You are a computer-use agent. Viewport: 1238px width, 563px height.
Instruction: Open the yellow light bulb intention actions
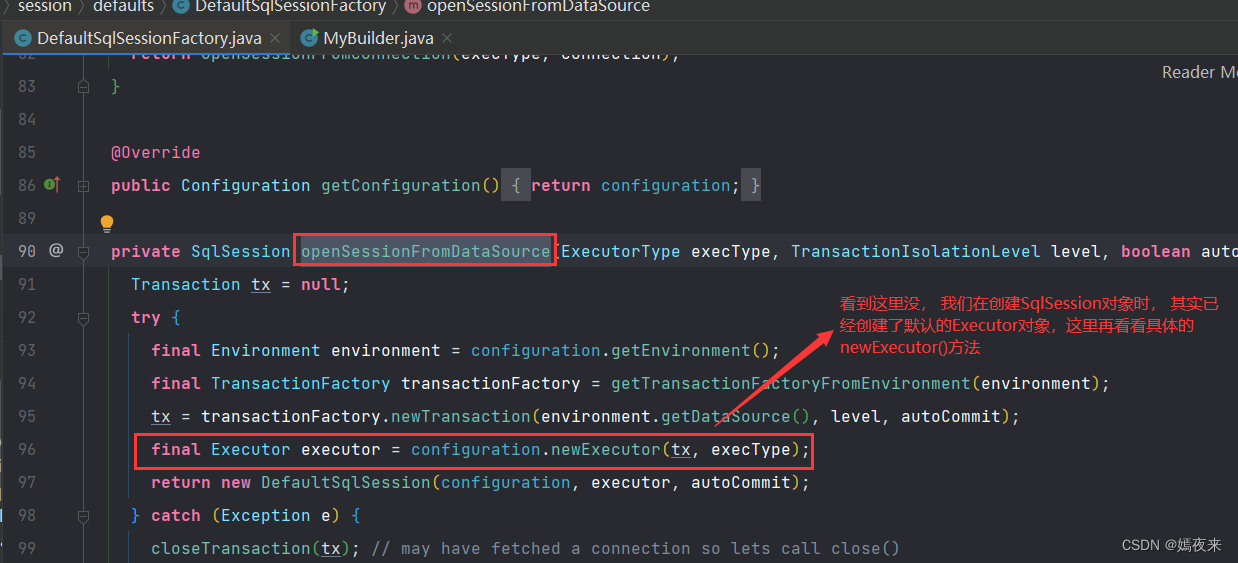tap(107, 223)
